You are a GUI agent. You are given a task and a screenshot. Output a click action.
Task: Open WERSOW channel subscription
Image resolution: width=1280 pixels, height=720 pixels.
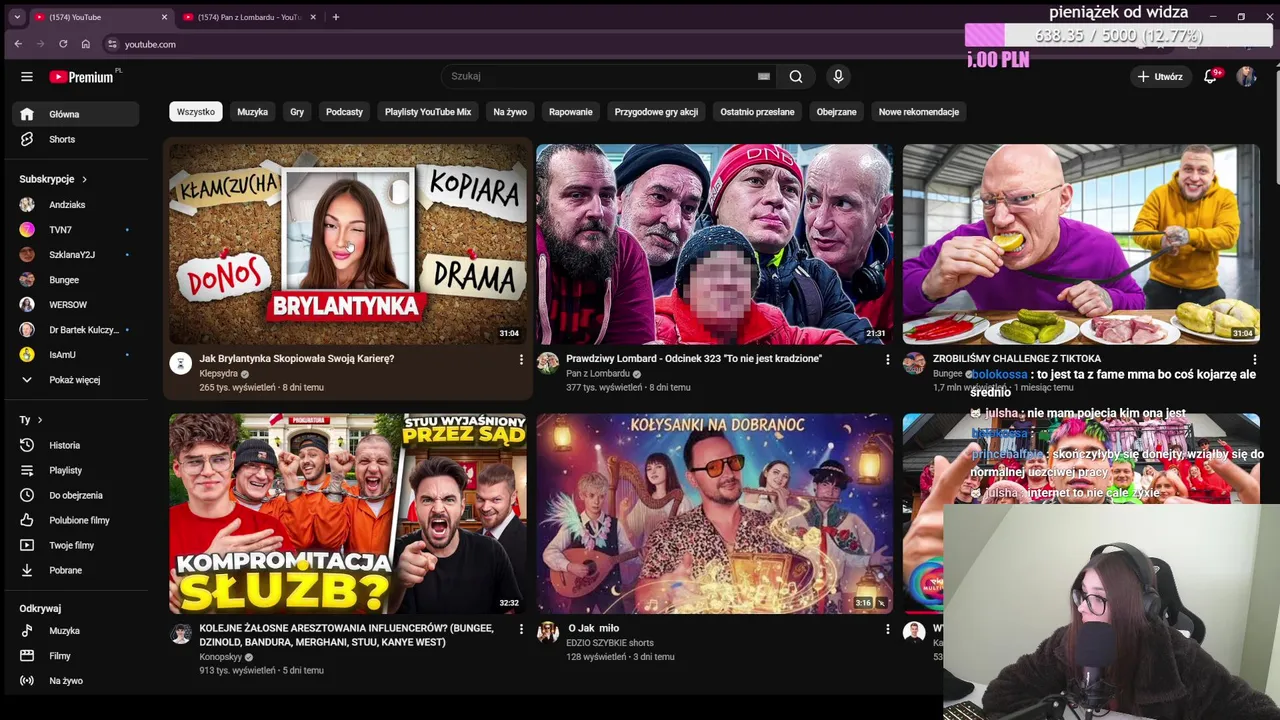pos(76,305)
